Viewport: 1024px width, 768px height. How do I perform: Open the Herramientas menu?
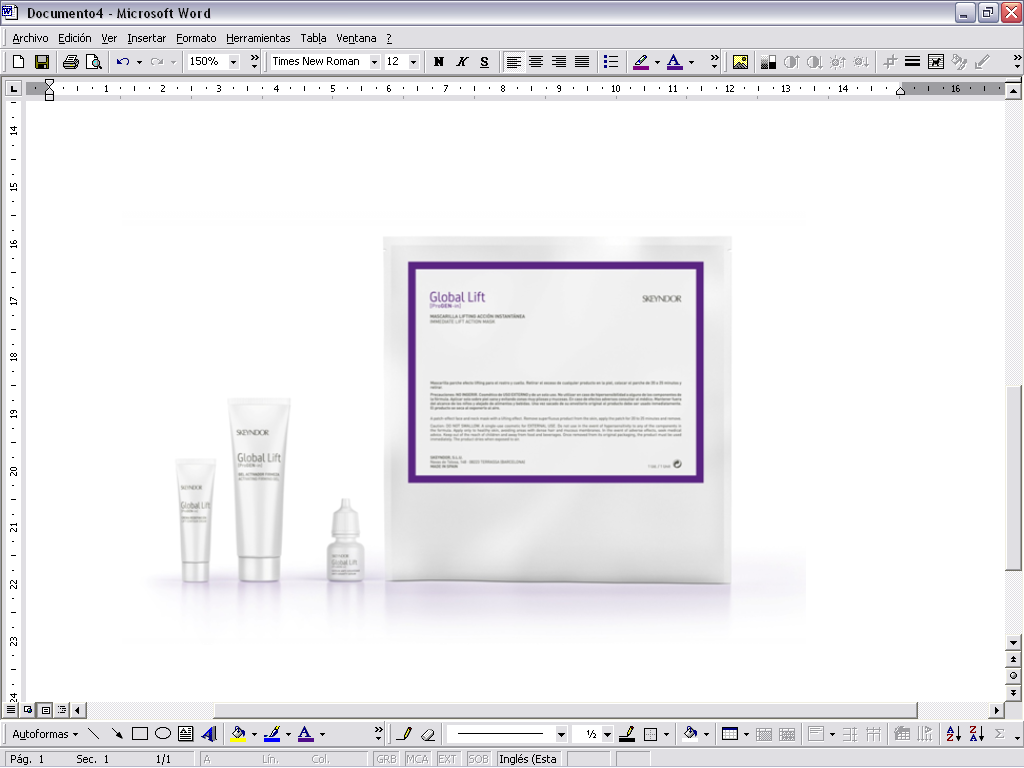click(x=259, y=38)
